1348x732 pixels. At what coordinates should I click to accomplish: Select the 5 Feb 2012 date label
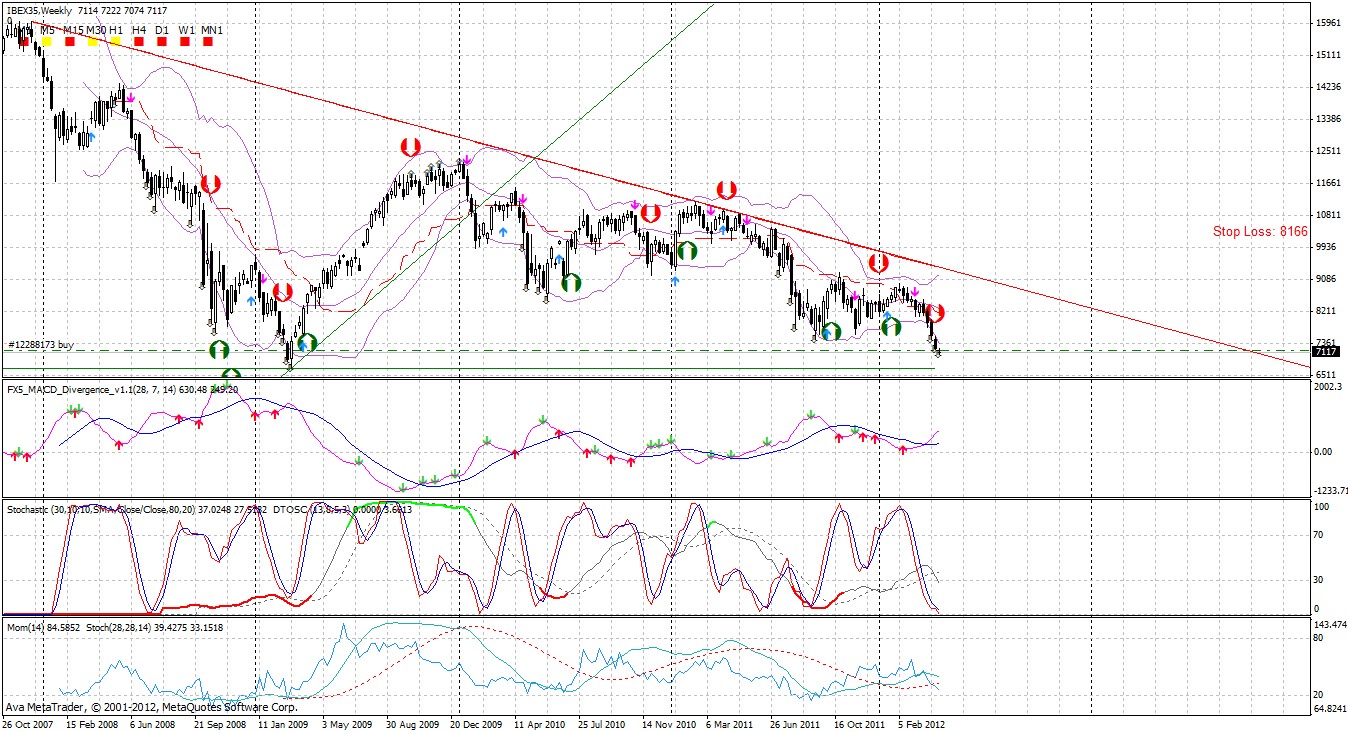(923, 723)
